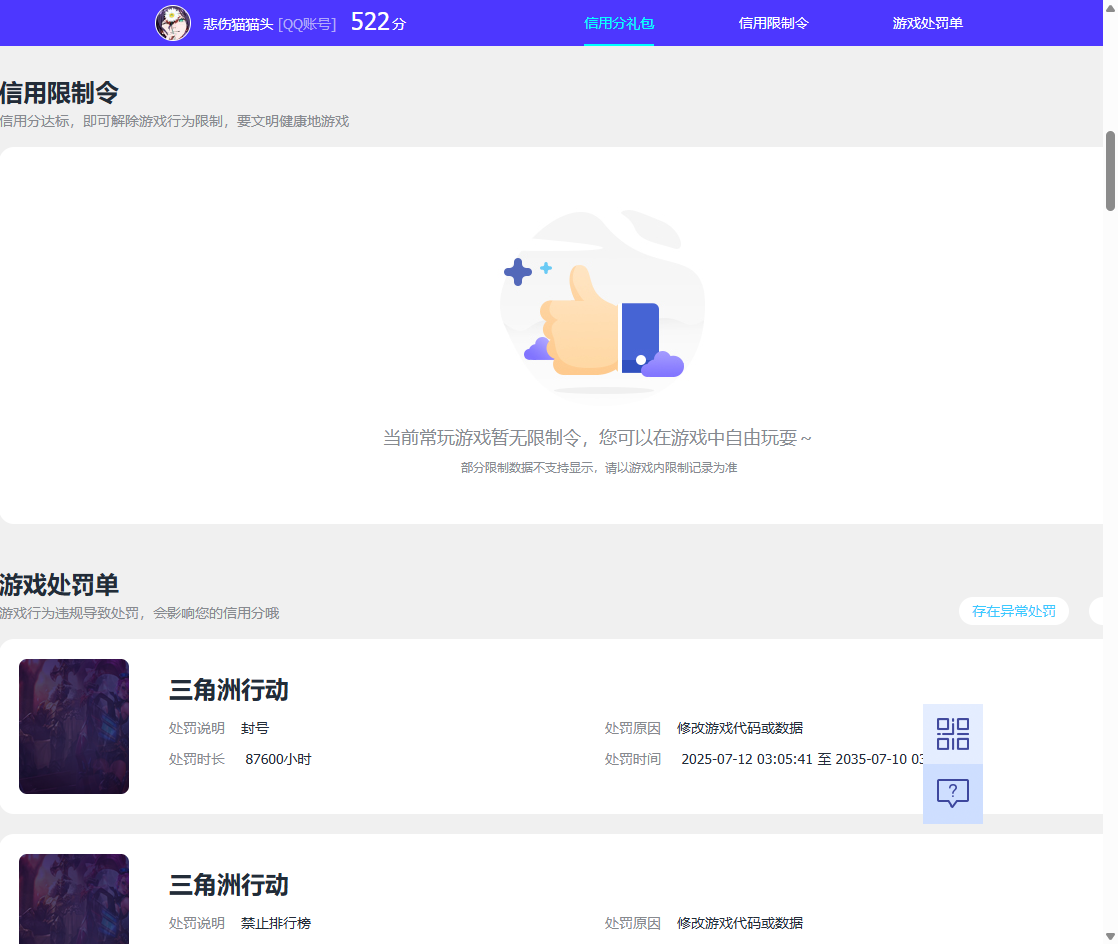
Task: Click the 522分 credit score
Action: coord(378,22)
